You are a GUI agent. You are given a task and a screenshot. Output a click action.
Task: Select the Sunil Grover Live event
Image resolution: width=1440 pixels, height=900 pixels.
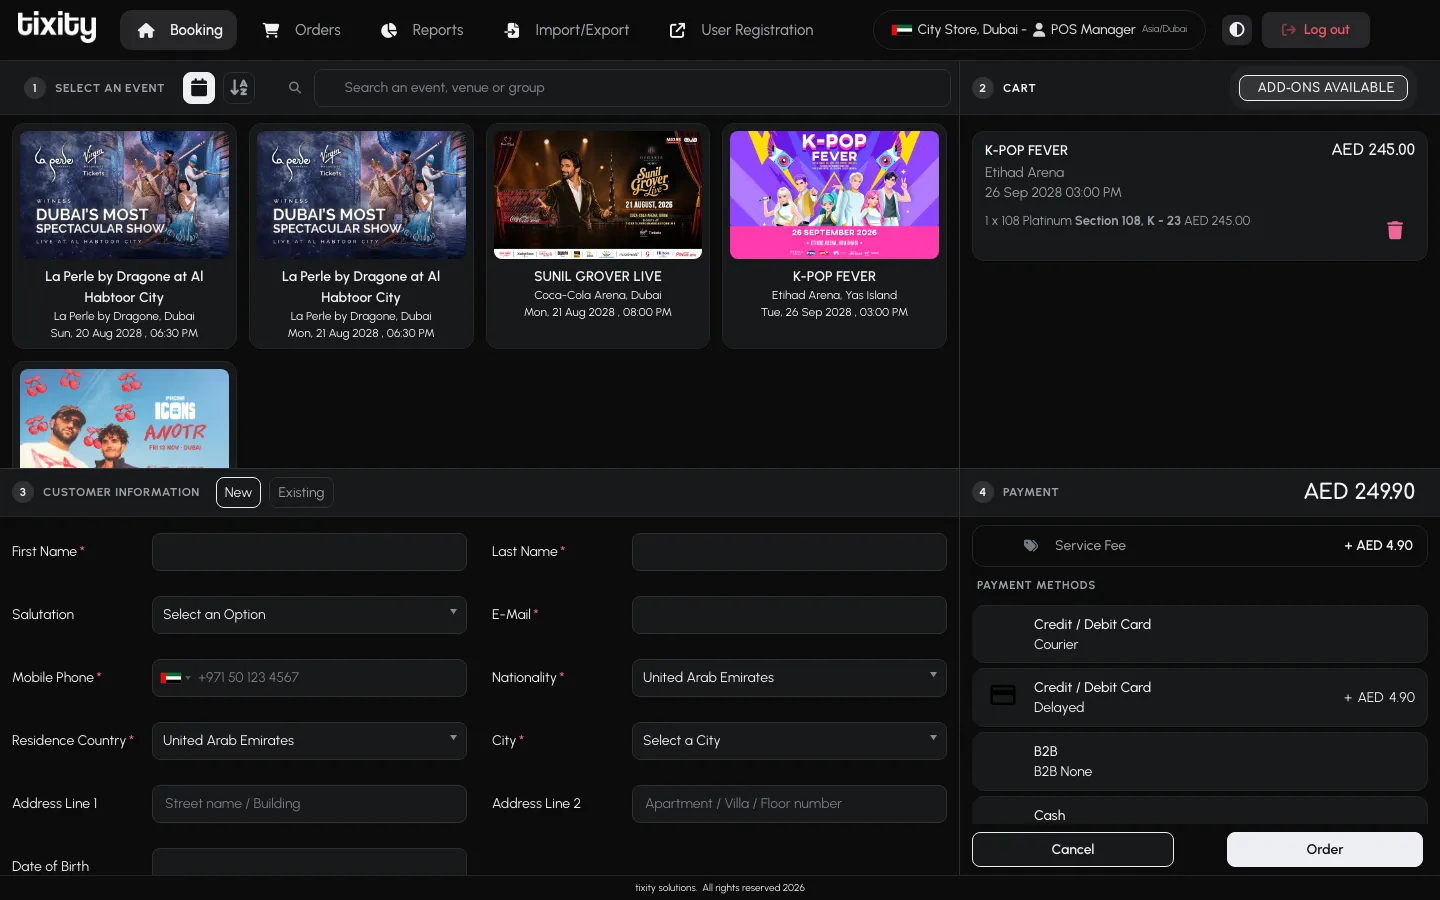(598, 236)
